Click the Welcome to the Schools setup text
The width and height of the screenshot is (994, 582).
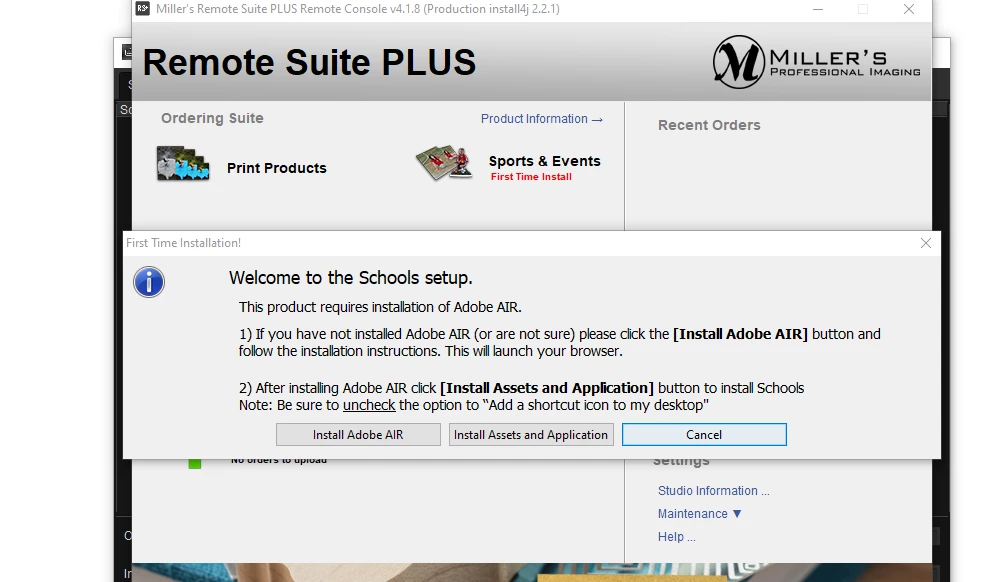(x=351, y=278)
